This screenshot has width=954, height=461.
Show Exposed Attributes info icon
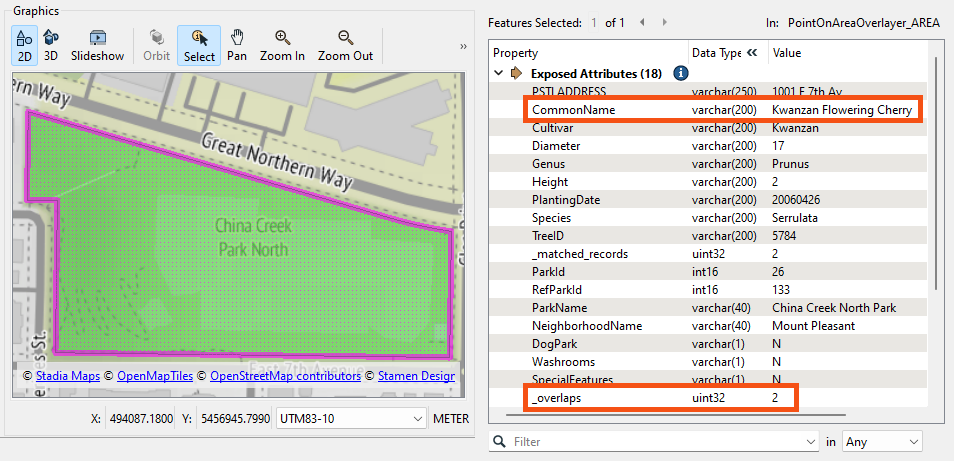pyautogui.click(x=681, y=73)
